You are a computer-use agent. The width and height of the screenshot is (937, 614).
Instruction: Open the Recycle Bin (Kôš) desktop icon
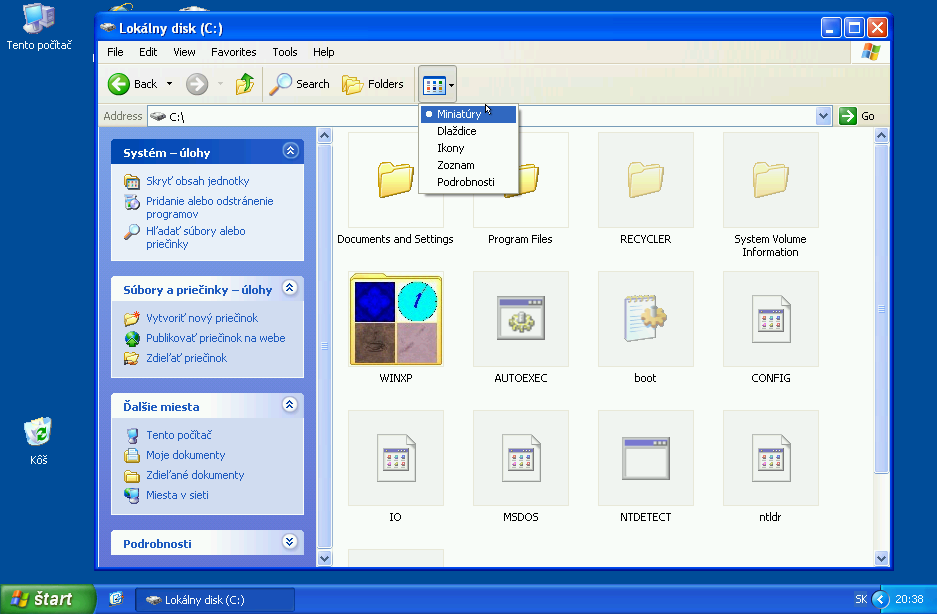click(39, 433)
